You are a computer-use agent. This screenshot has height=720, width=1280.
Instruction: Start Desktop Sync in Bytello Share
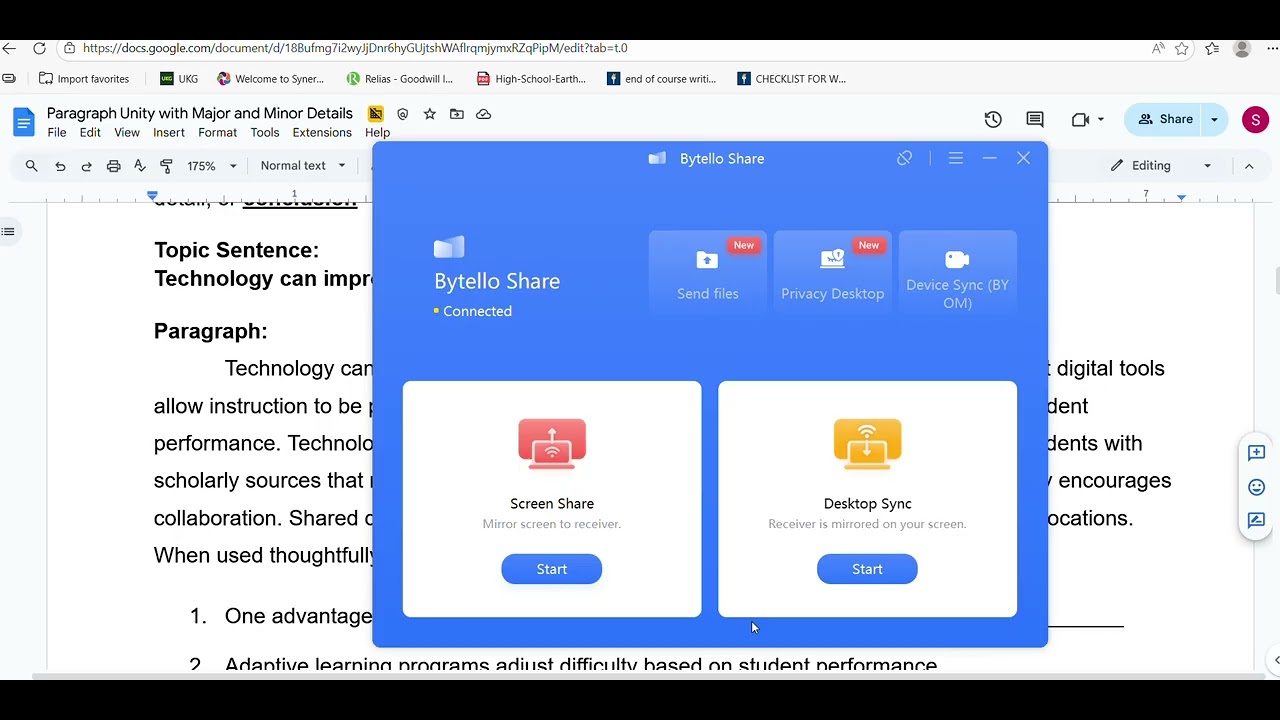coord(867,569)
